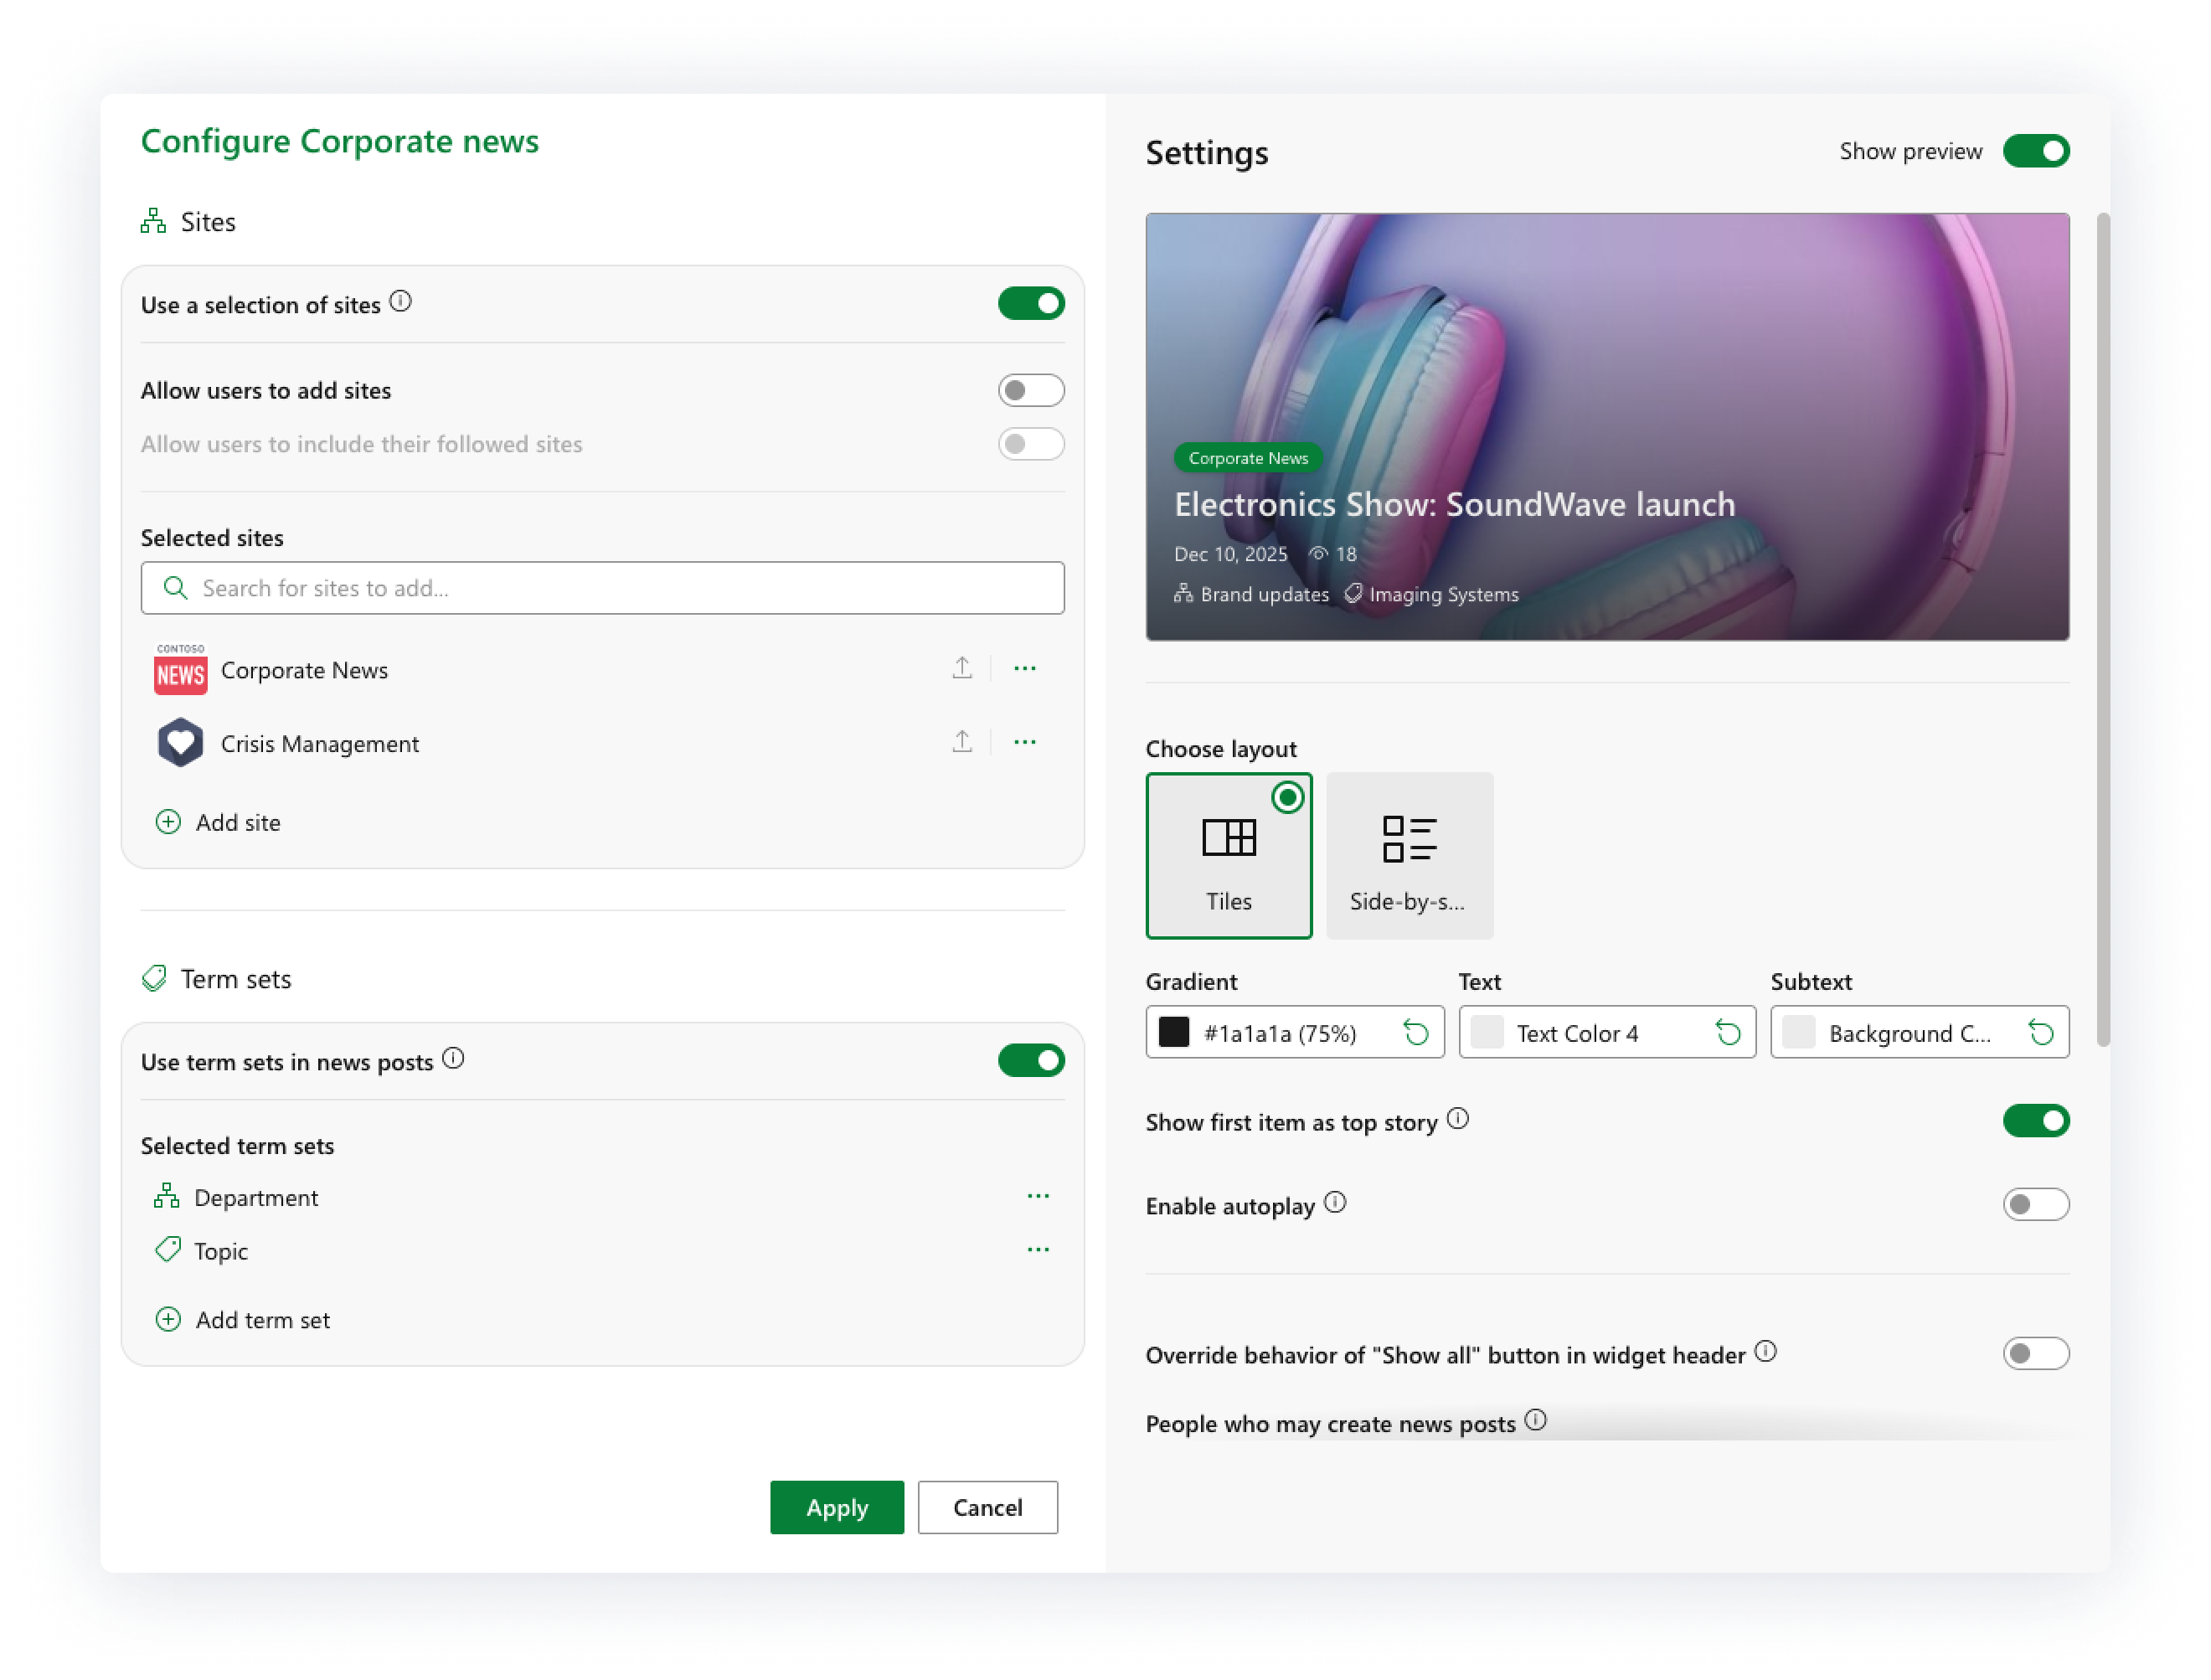Viewport: 2211px width, 1680px height.
Task: Disable Show first item as top story
Action: [x=2035, y=1121]
